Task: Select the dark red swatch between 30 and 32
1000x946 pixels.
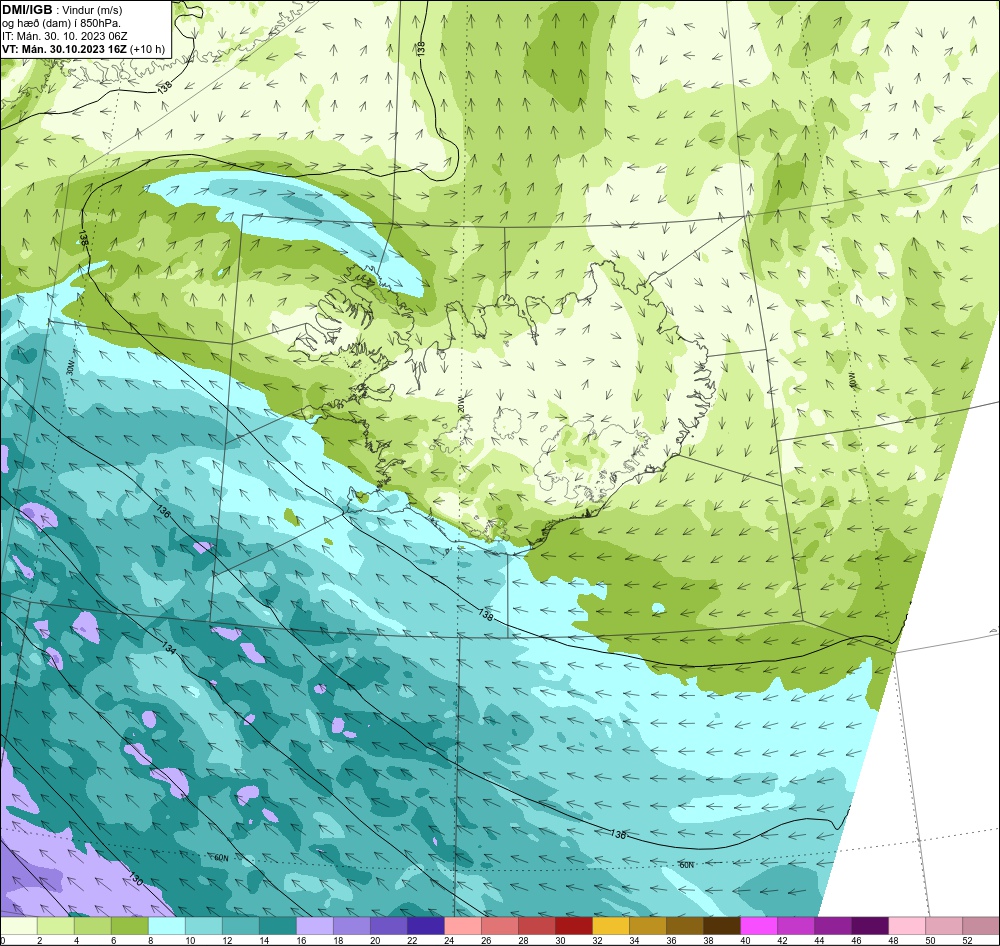Action: point(574,926)
